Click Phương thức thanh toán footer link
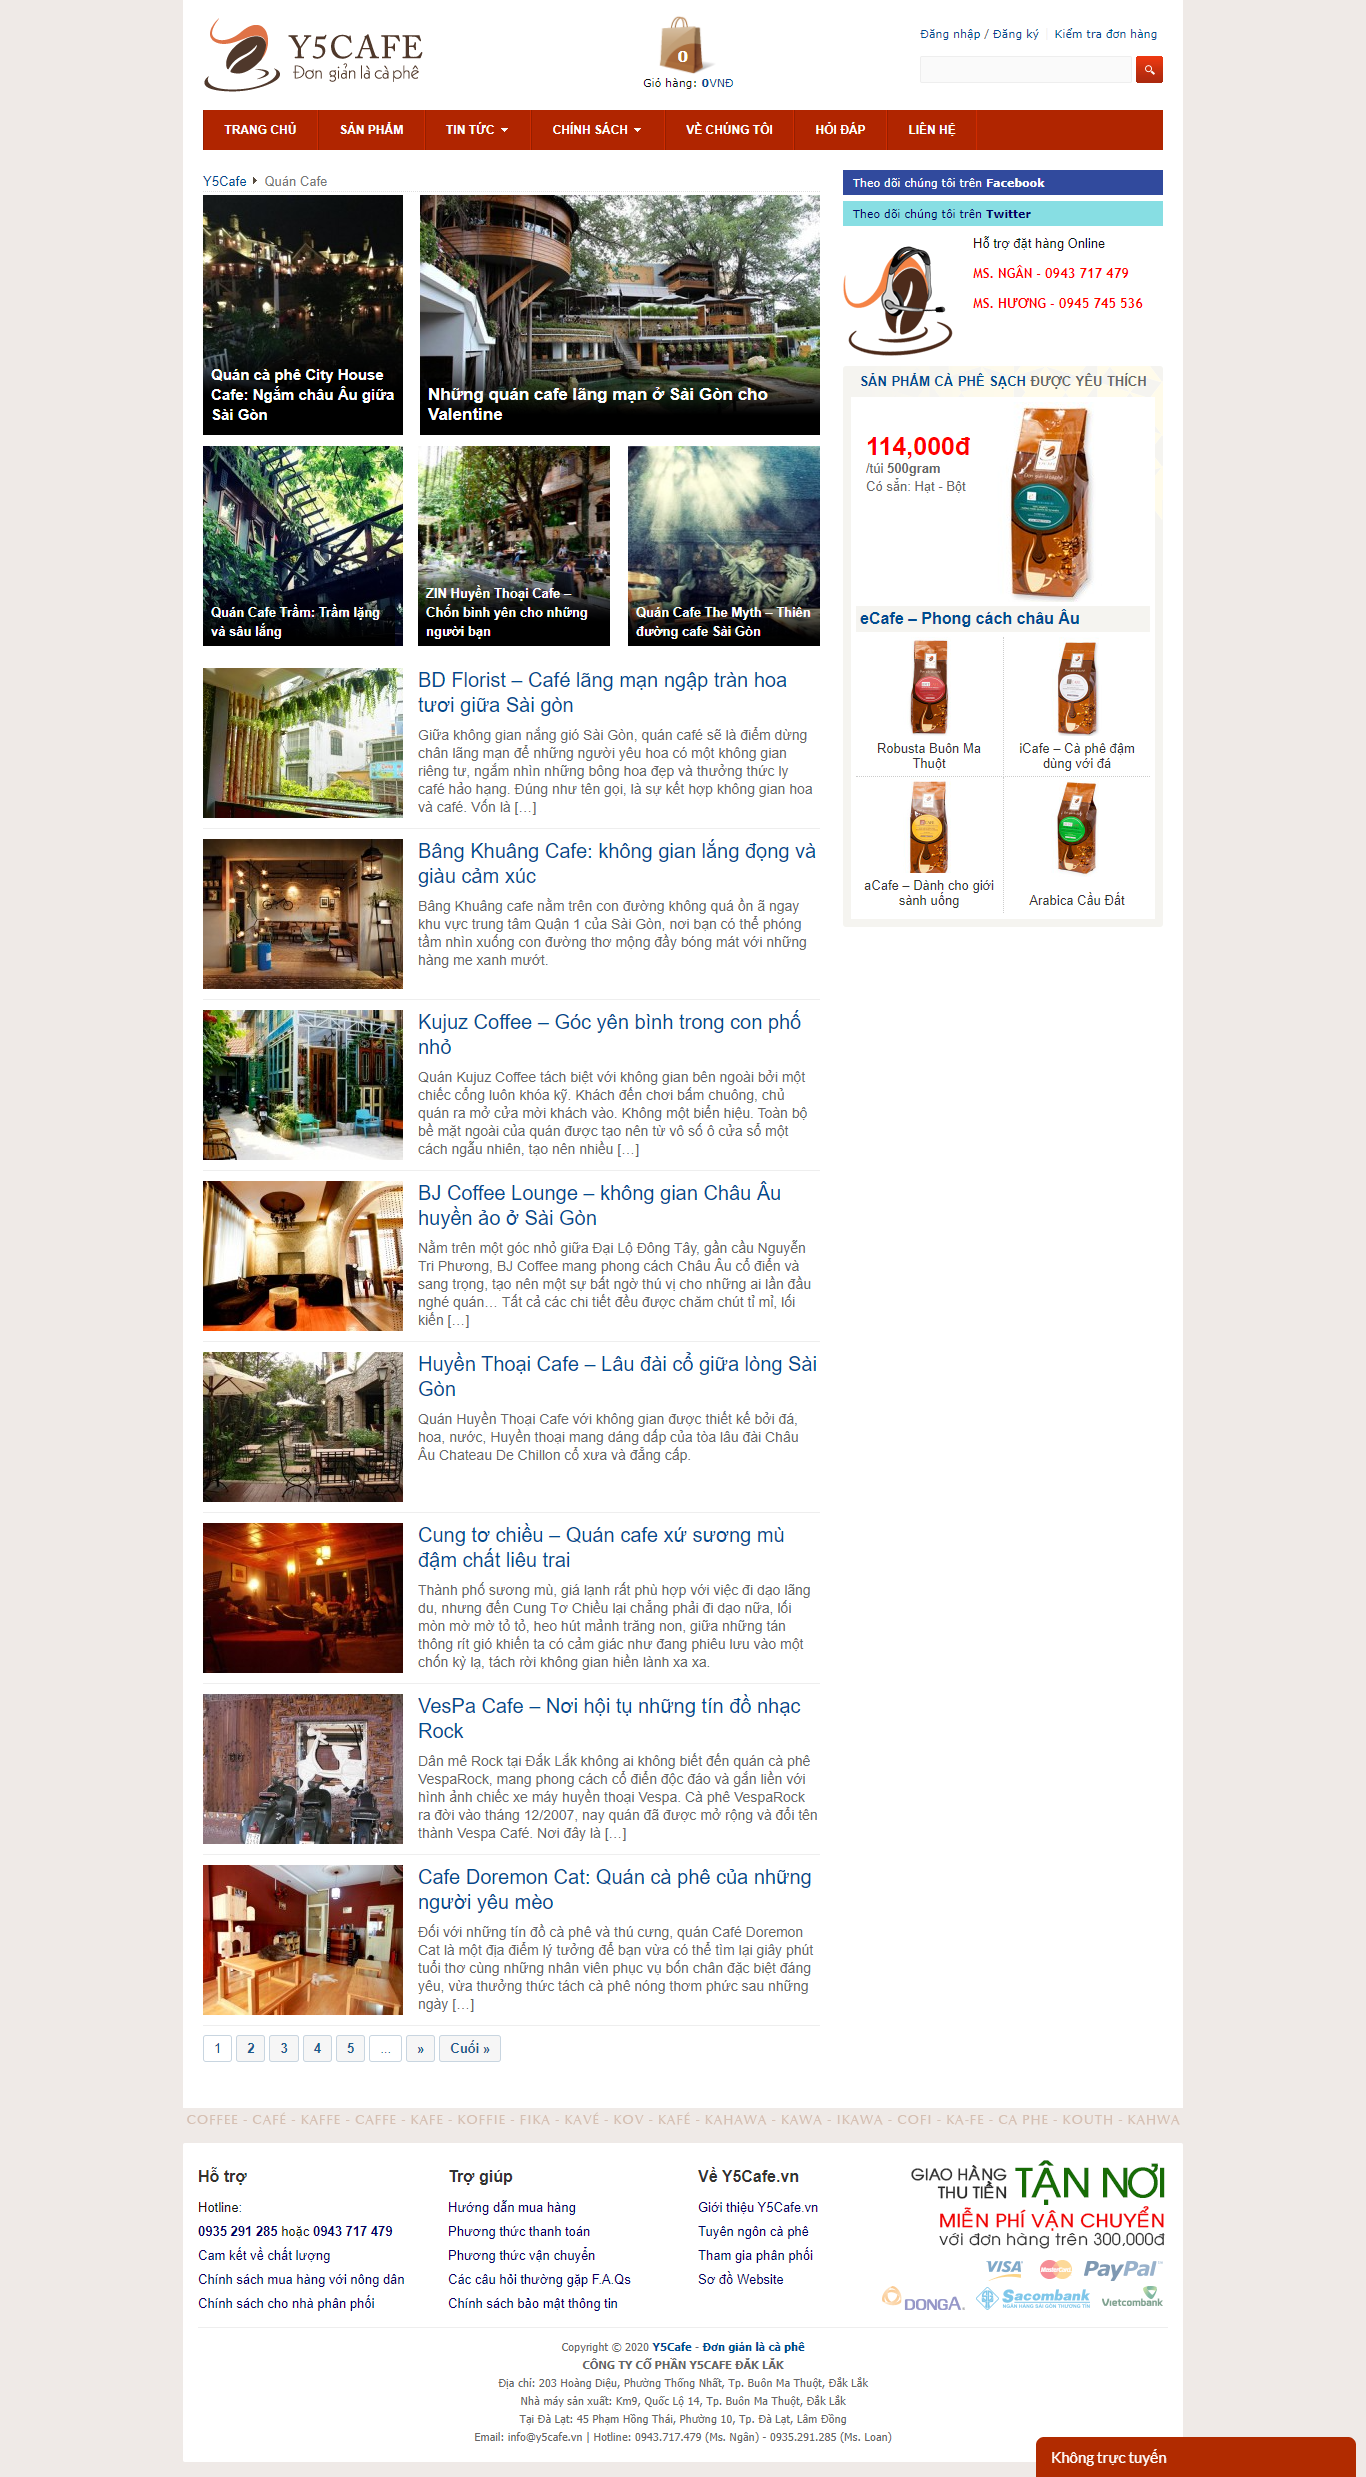Viewport: 1366px width, 2477px height. pos(519,2231)
